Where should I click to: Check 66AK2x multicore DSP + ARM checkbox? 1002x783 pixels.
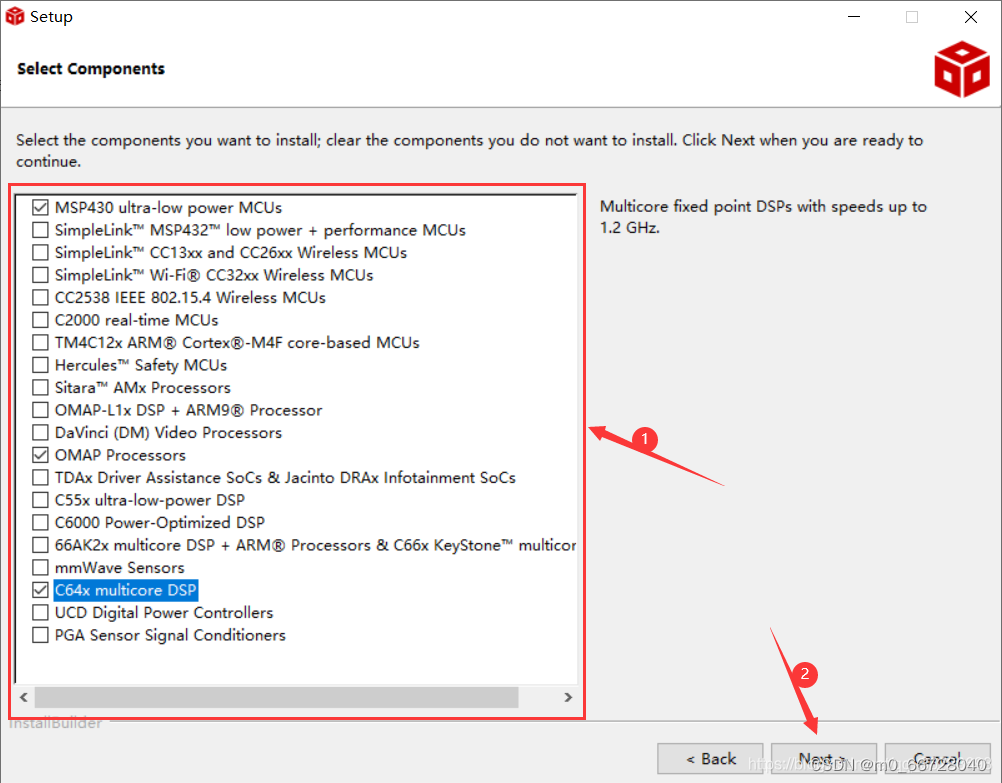click(40, 545)
